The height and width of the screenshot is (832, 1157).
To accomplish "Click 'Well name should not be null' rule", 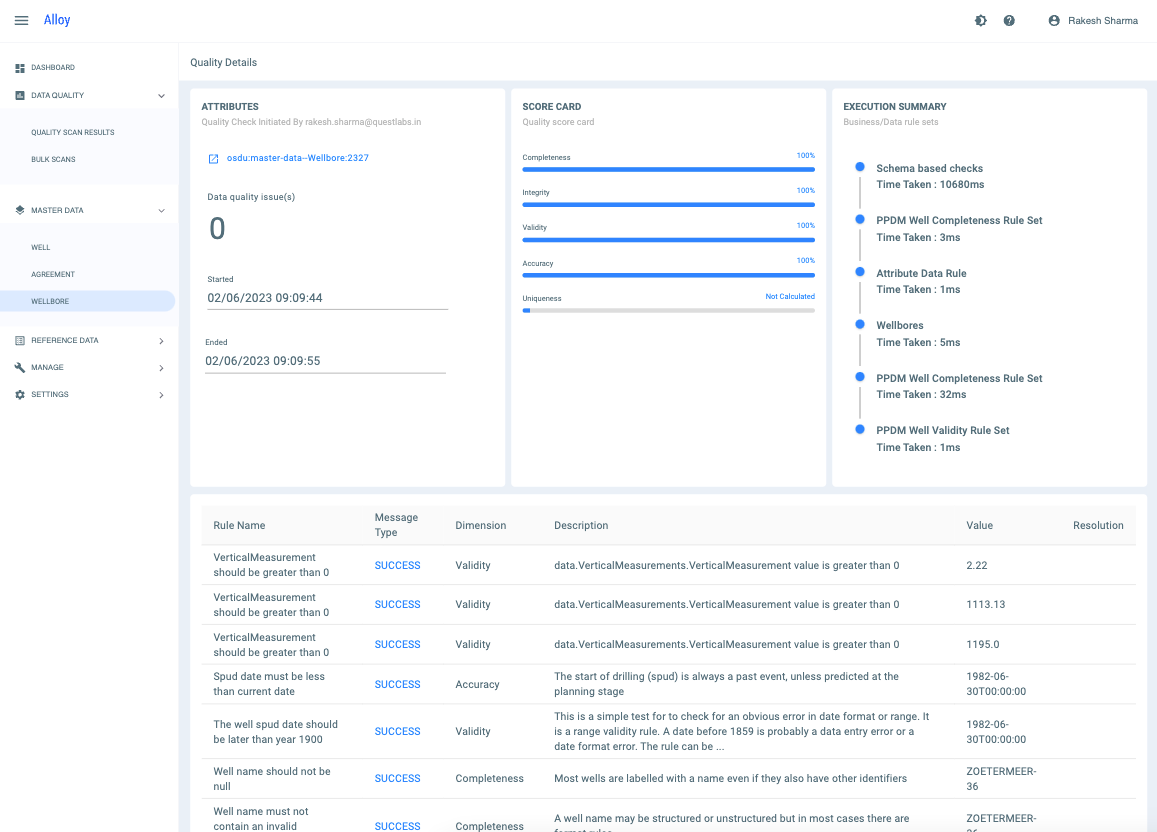I will (x=272, y=779).
